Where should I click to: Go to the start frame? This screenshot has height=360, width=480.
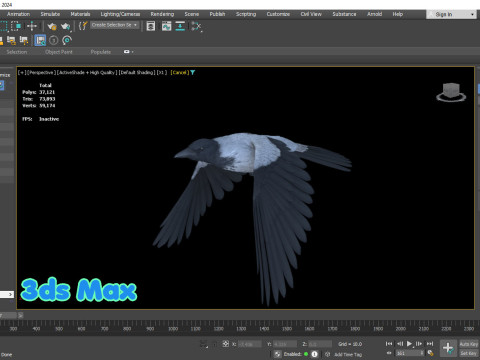pyautogui.click(x=389, y=344)
